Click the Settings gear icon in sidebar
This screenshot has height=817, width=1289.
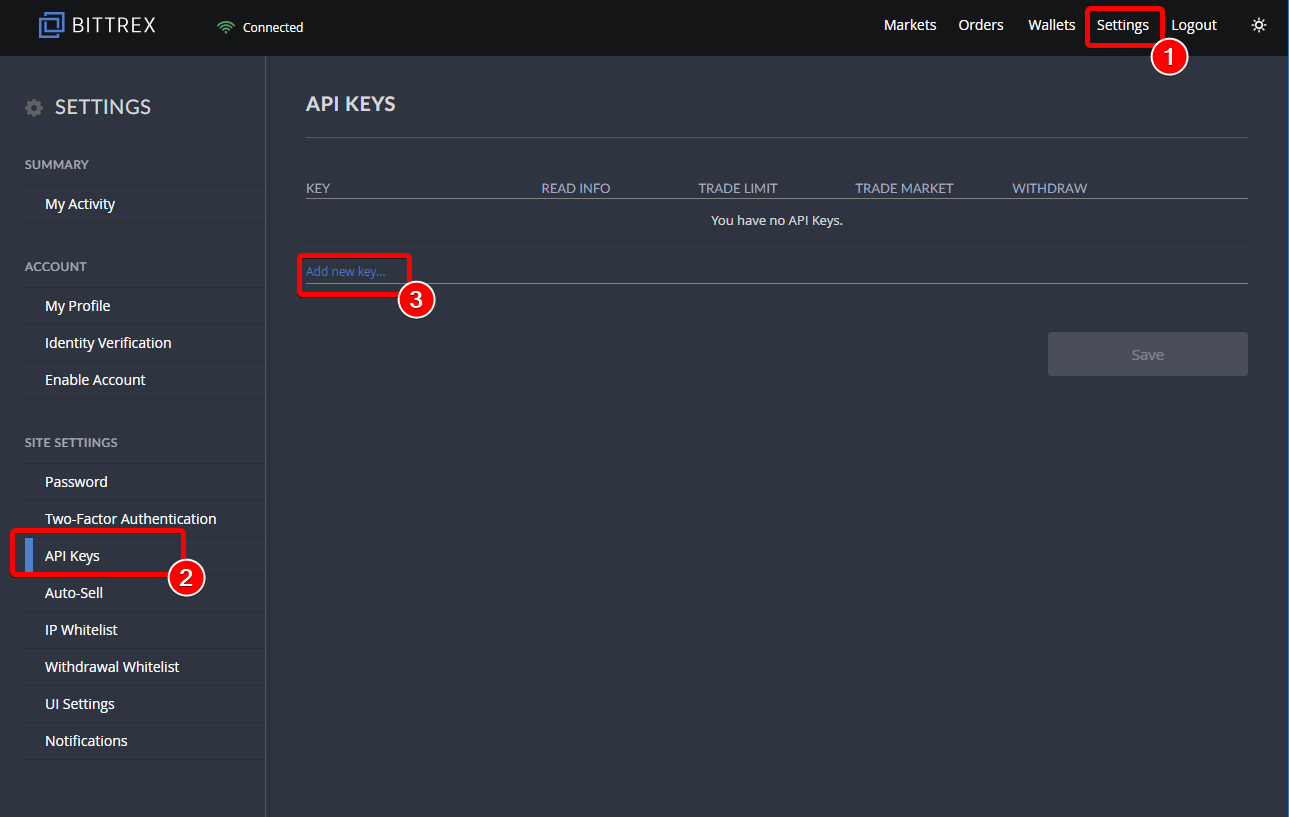click(34, 108)
